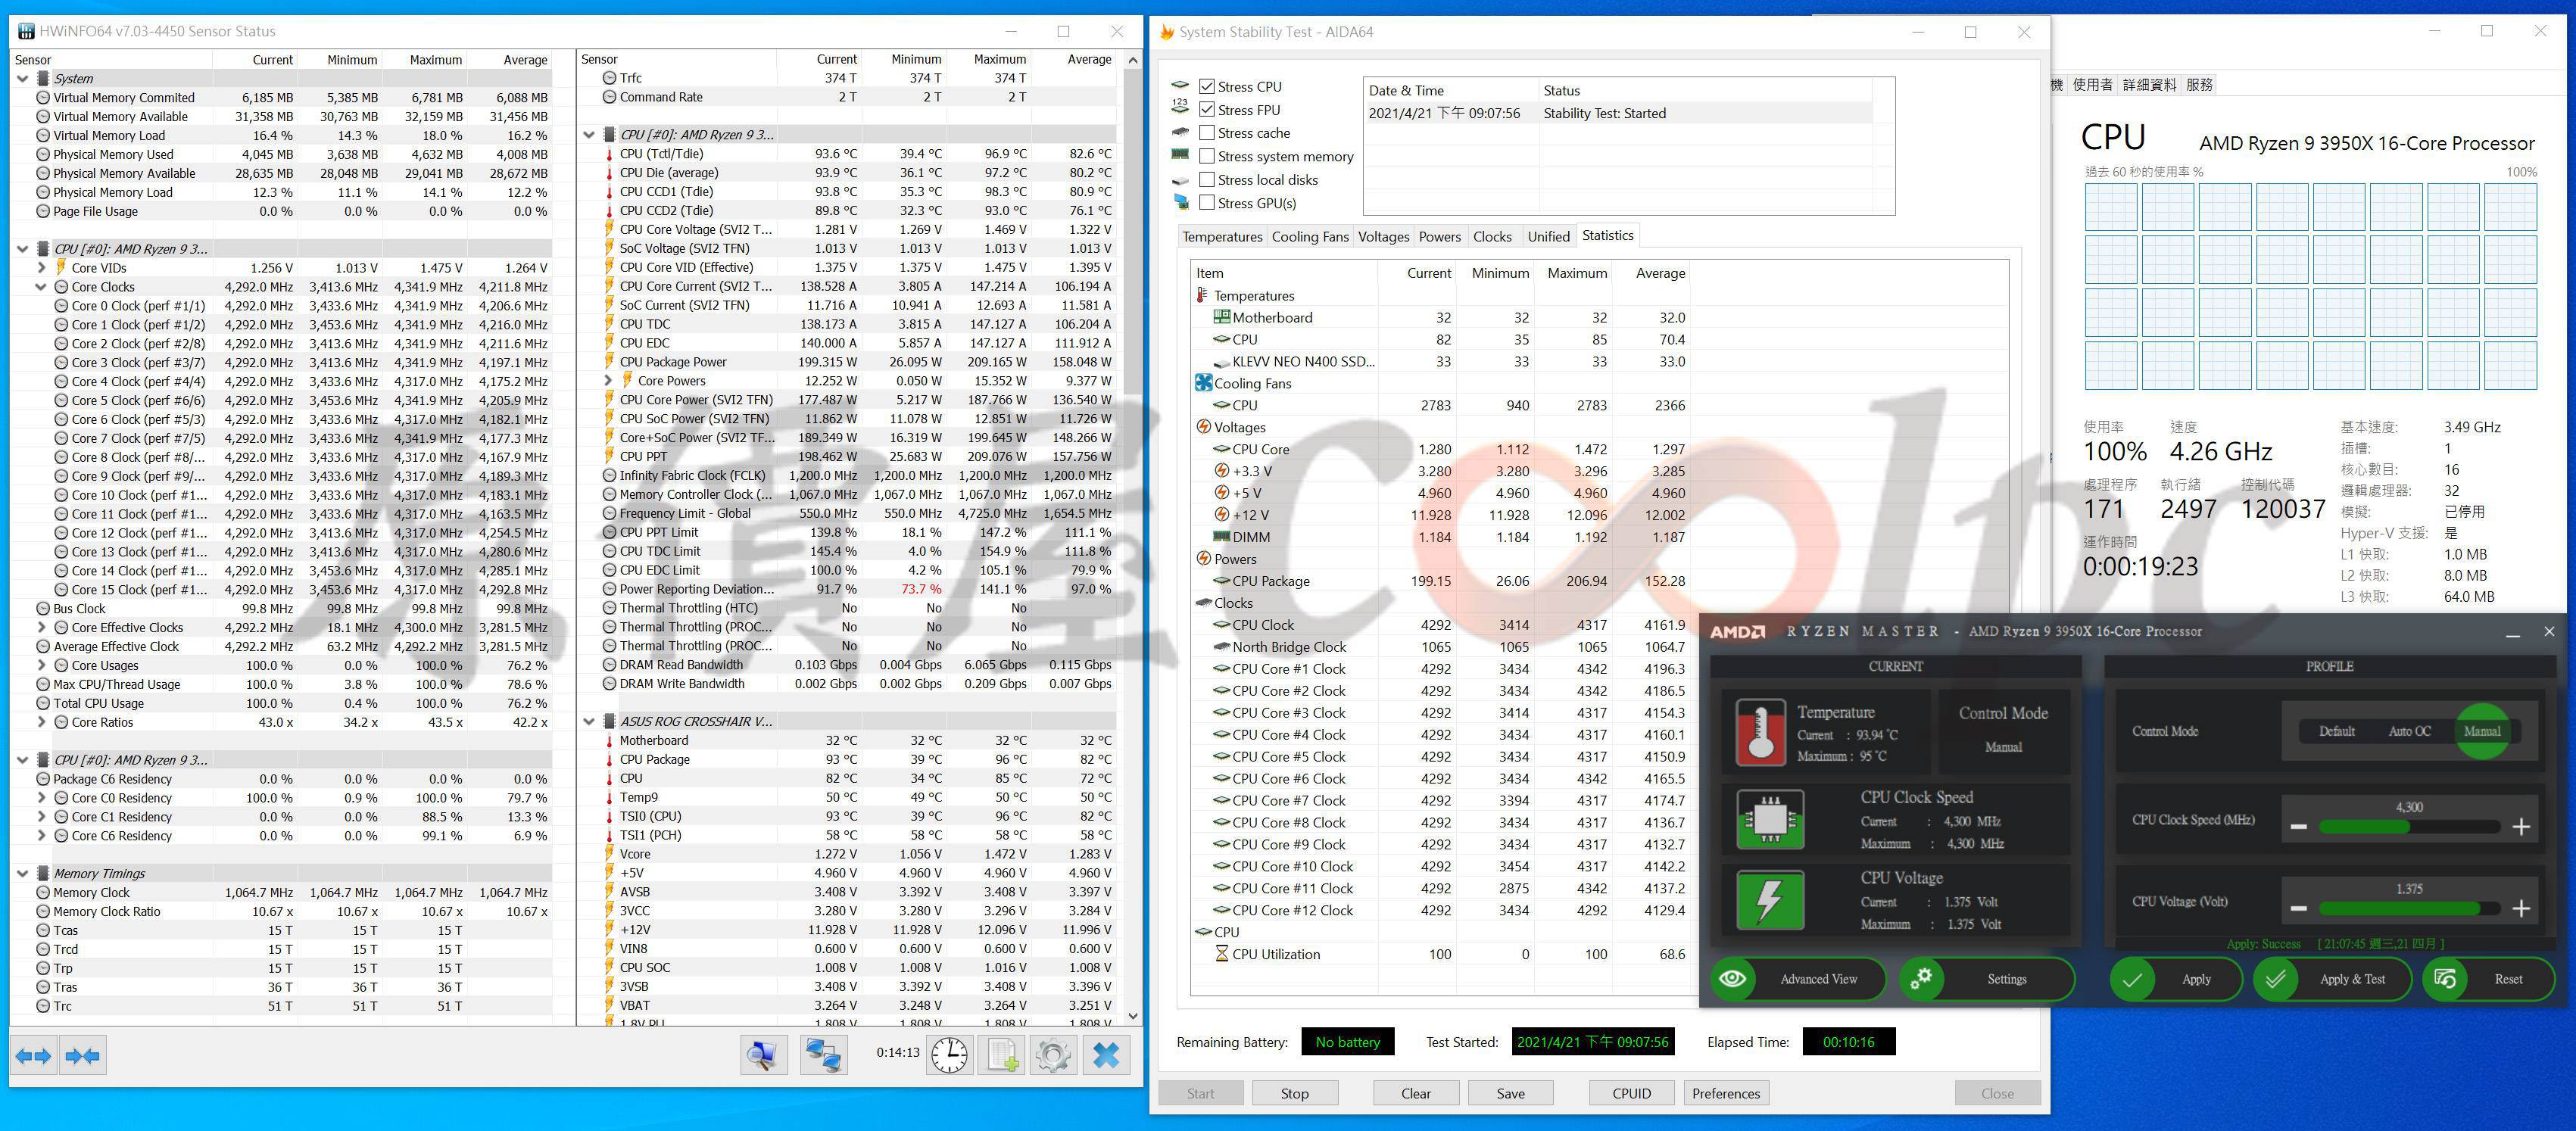Expand Core Usages row
Screen dimensions: 2576x1131
click(41, 666)
